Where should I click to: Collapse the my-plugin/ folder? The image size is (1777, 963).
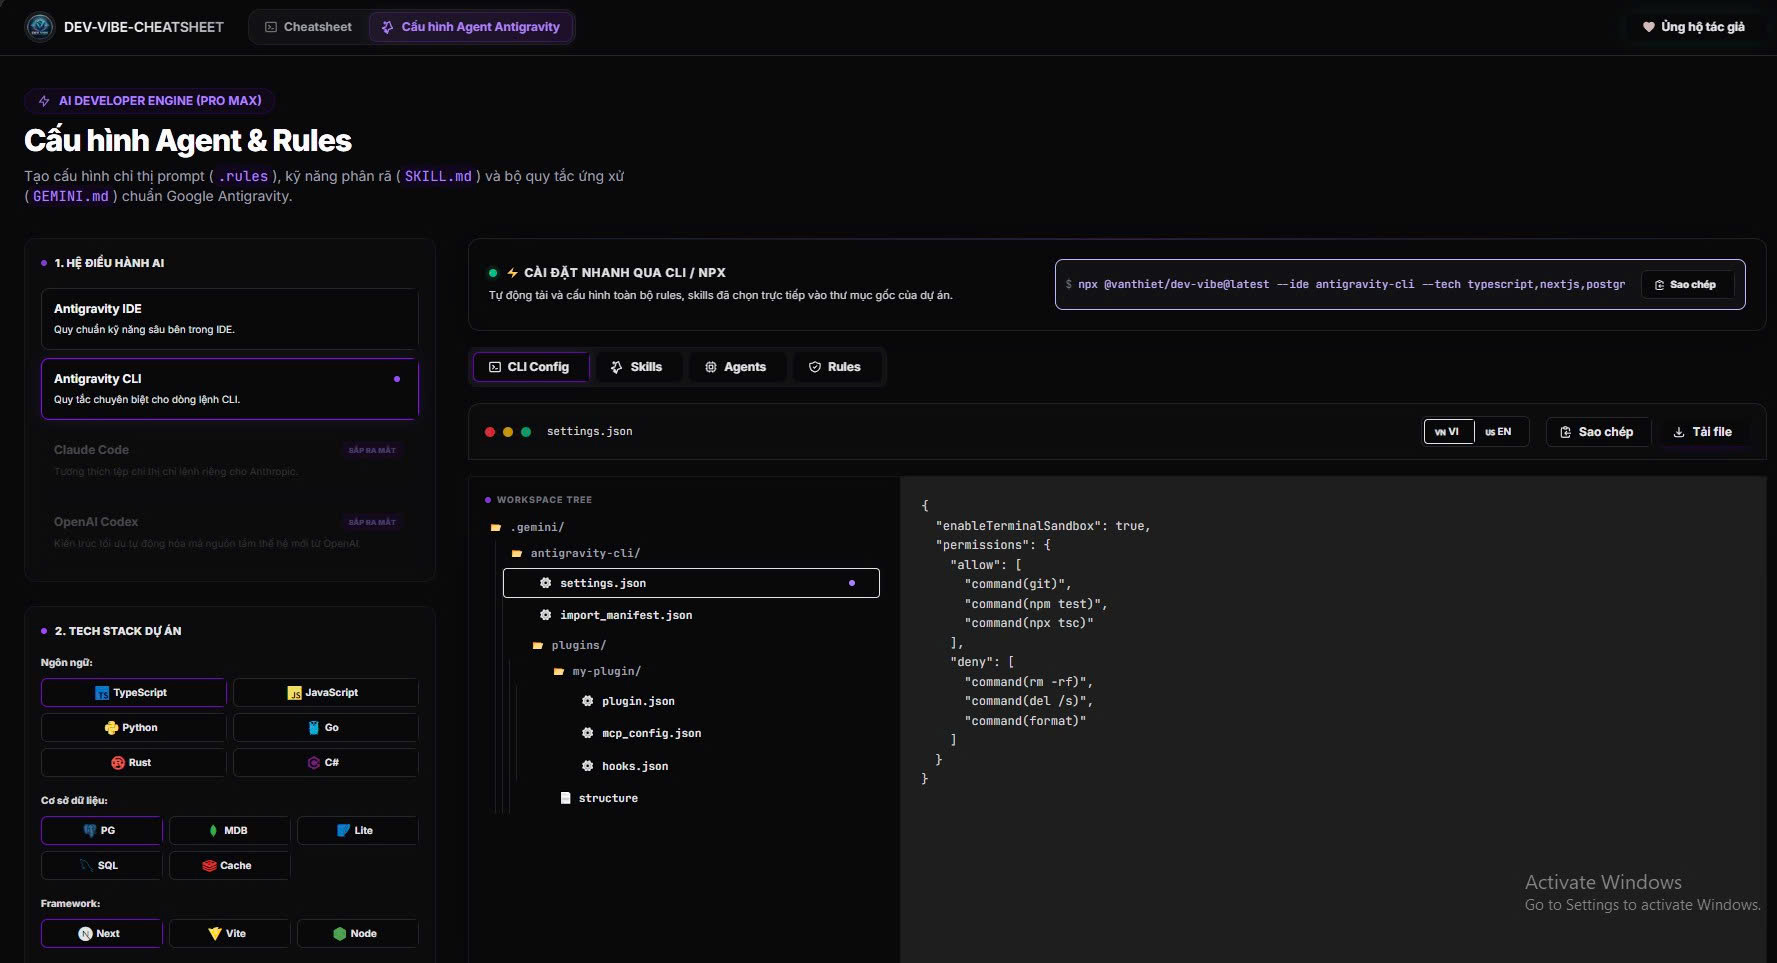597,671
